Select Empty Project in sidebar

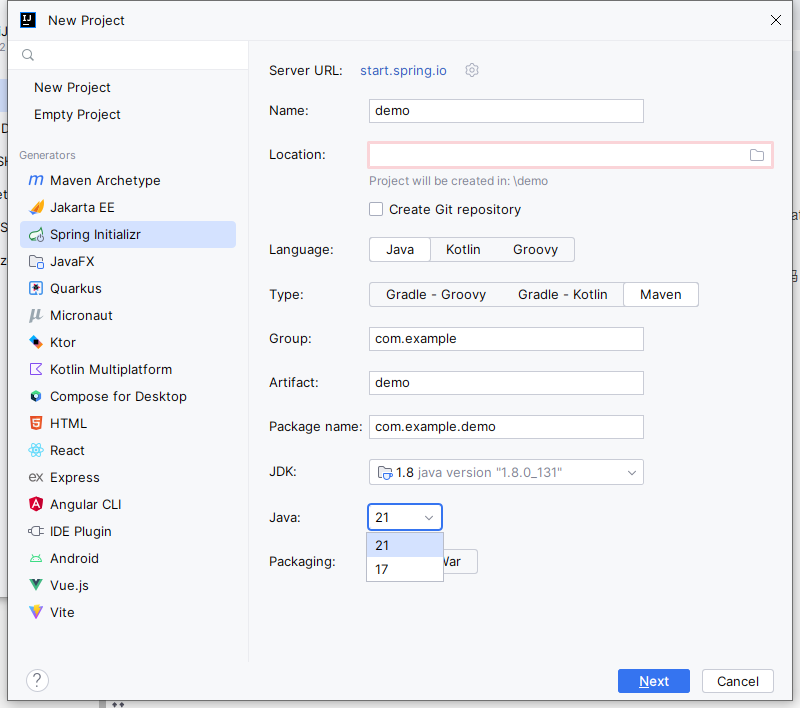[77, 114]
